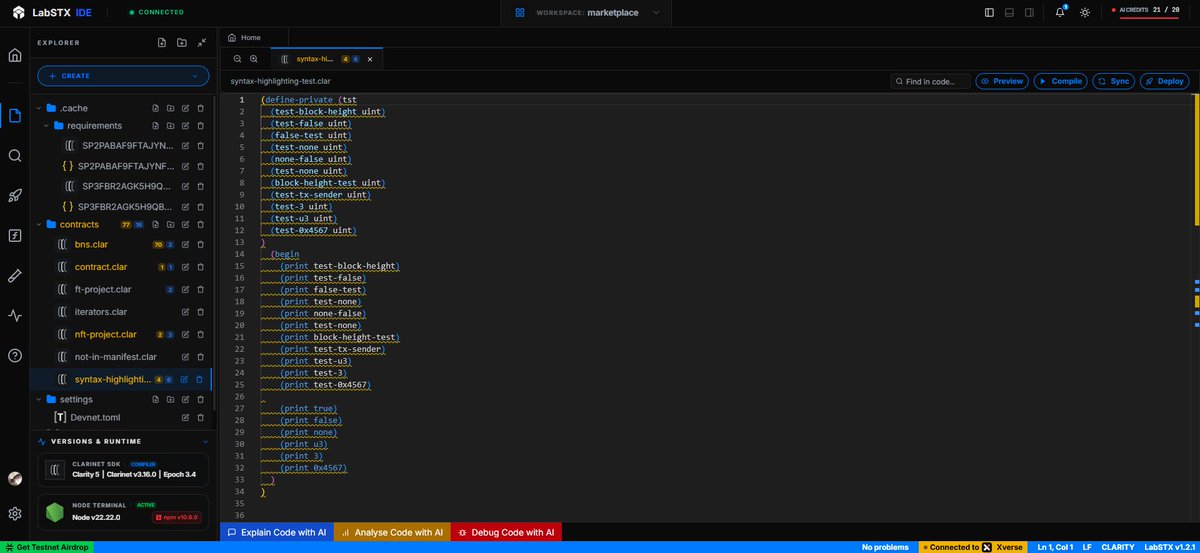
Task: Open the Home icon in left sidebar
Action: coord(15,55)
